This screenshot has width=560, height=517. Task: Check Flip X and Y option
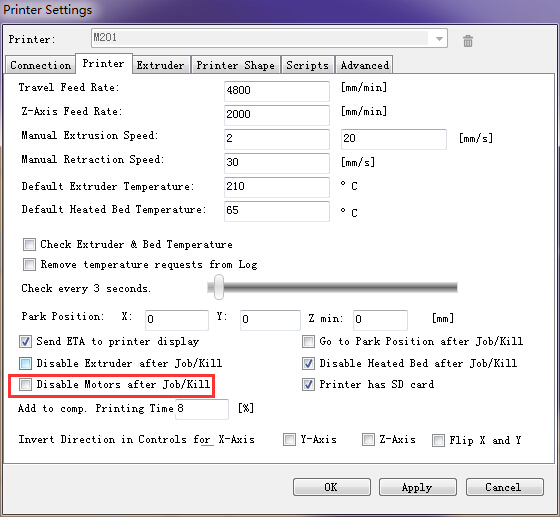pos(438,440)
